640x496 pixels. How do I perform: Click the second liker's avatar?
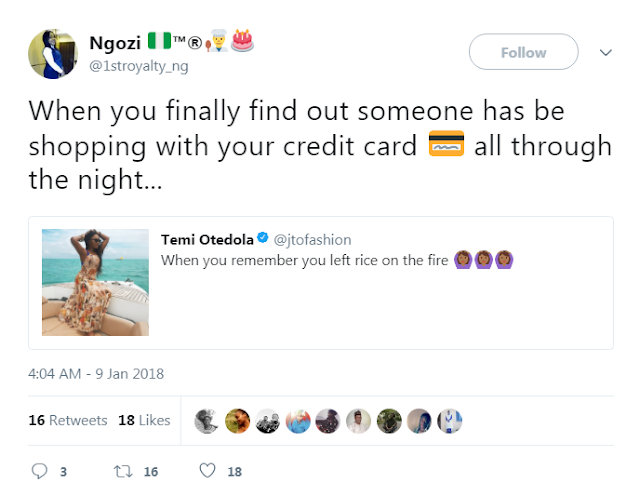click(236, 421)
